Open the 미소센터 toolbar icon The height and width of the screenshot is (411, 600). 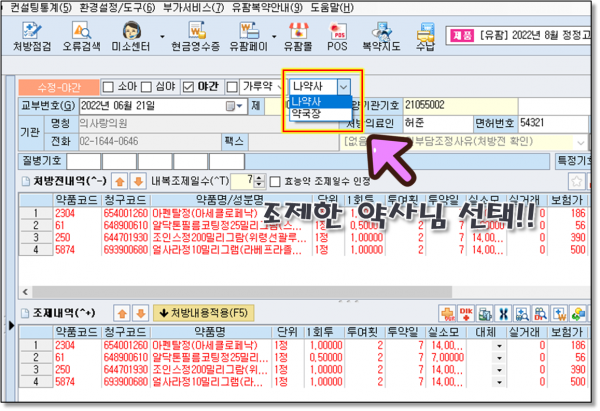(131, 39)
